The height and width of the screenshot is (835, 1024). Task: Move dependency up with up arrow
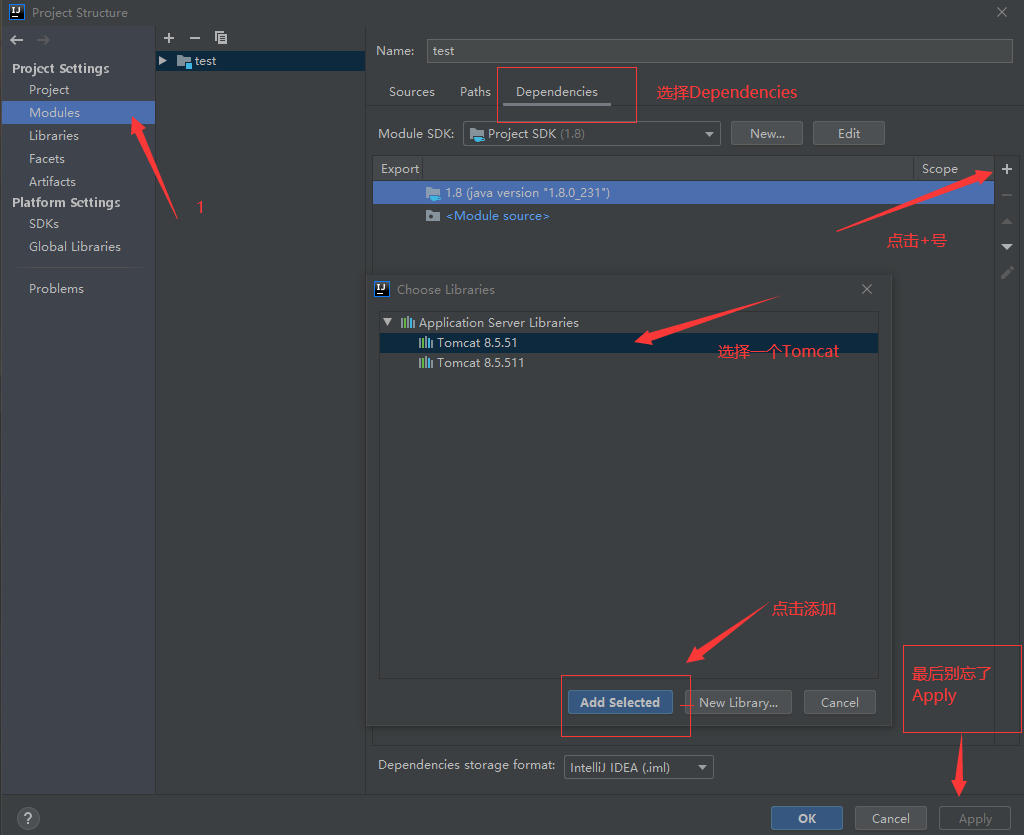[1007, 221]
